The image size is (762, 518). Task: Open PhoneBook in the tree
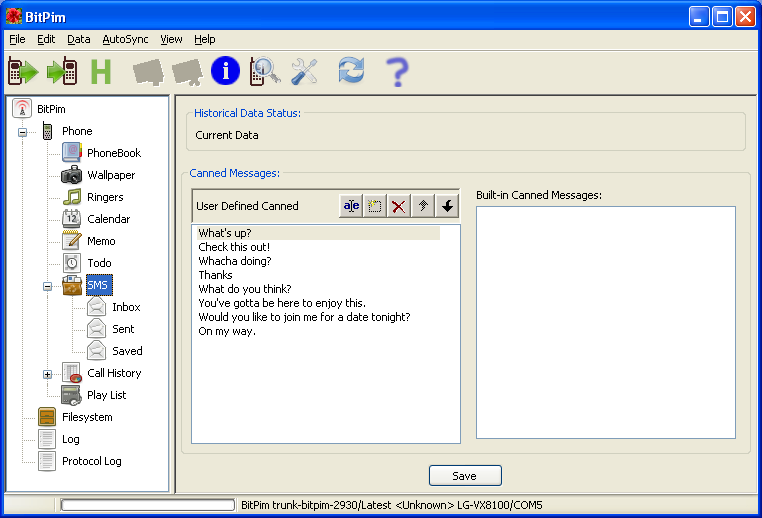click(x=114, y=153)
